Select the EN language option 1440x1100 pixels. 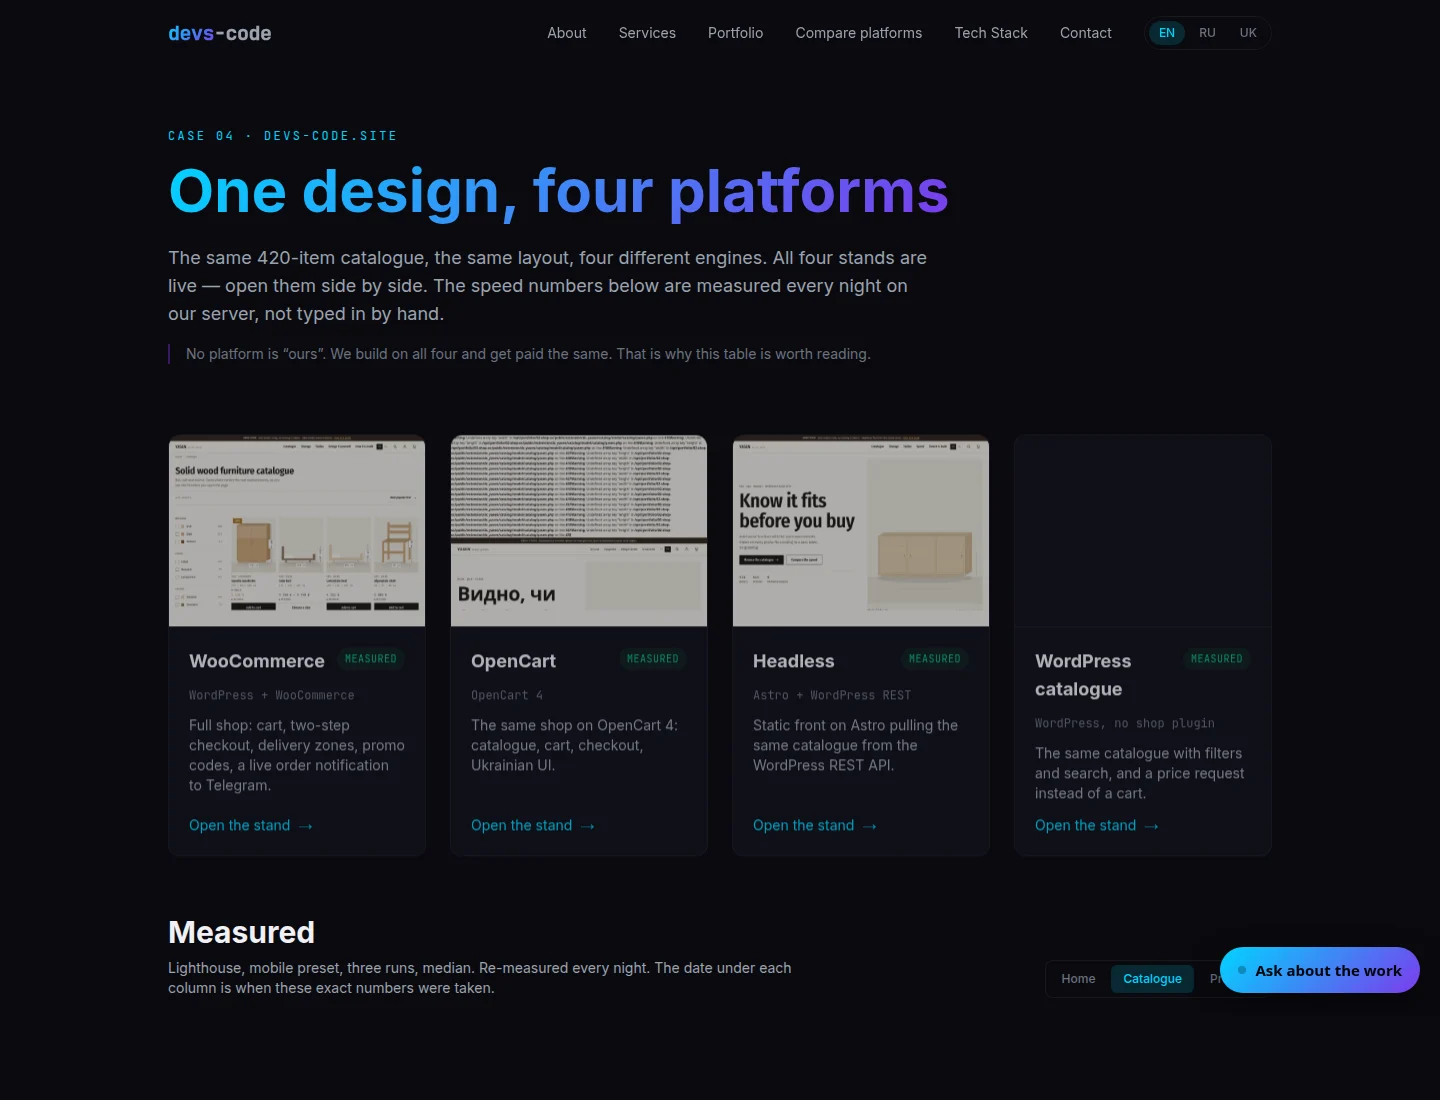pos(1167,33)
